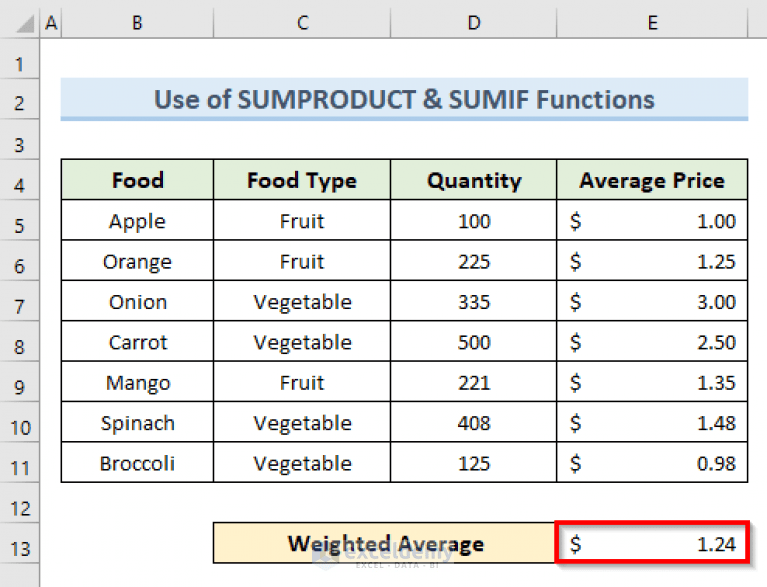Screen dimensions: 767x587
Task: Select quantity cell 221
Action: pyautogui.click(x=474, y=382)
